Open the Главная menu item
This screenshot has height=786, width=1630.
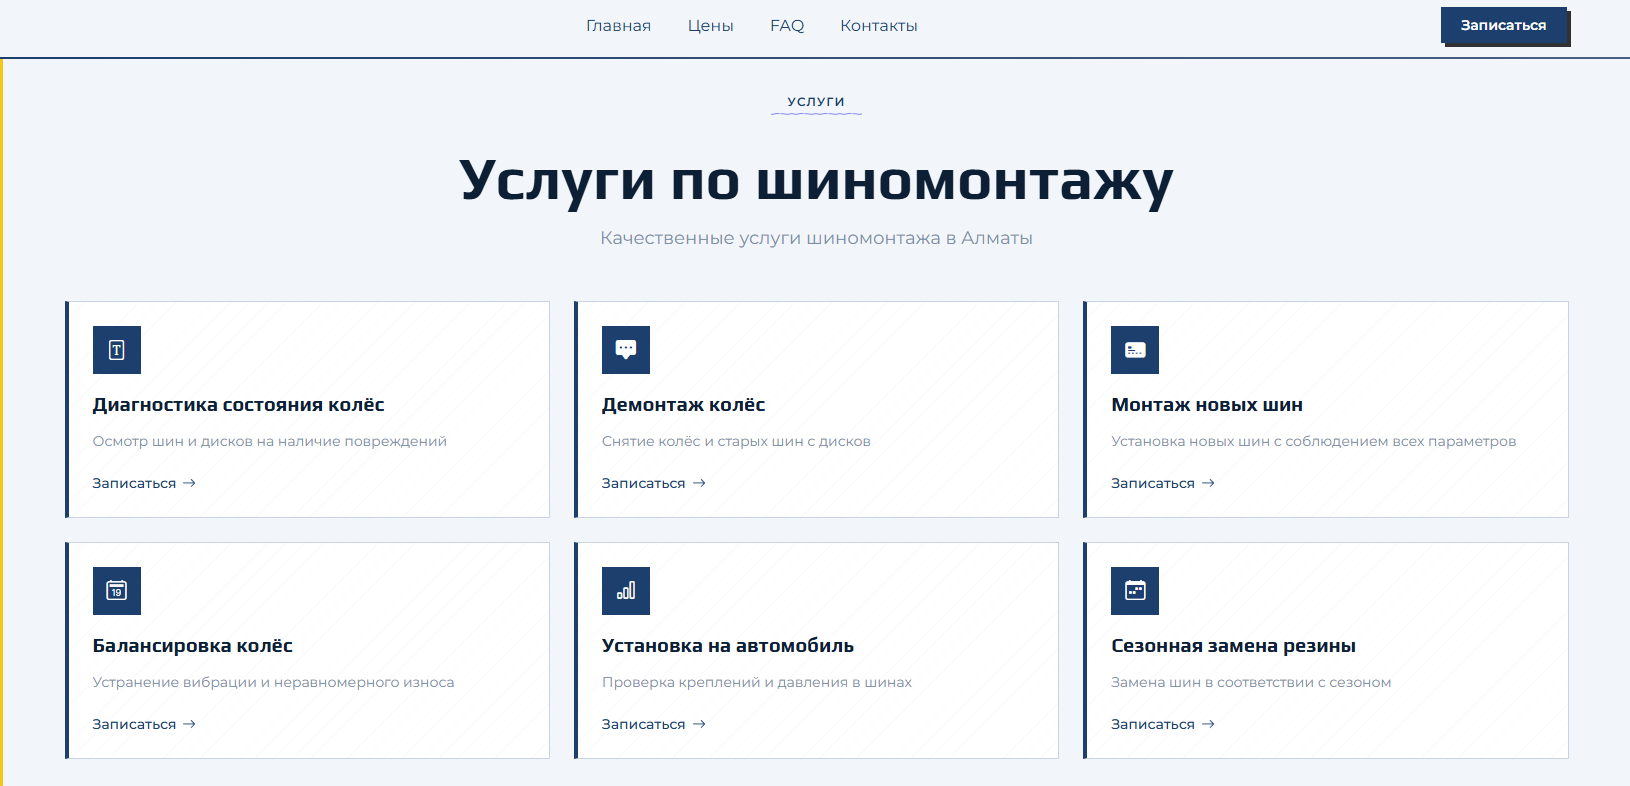[618, 26]
